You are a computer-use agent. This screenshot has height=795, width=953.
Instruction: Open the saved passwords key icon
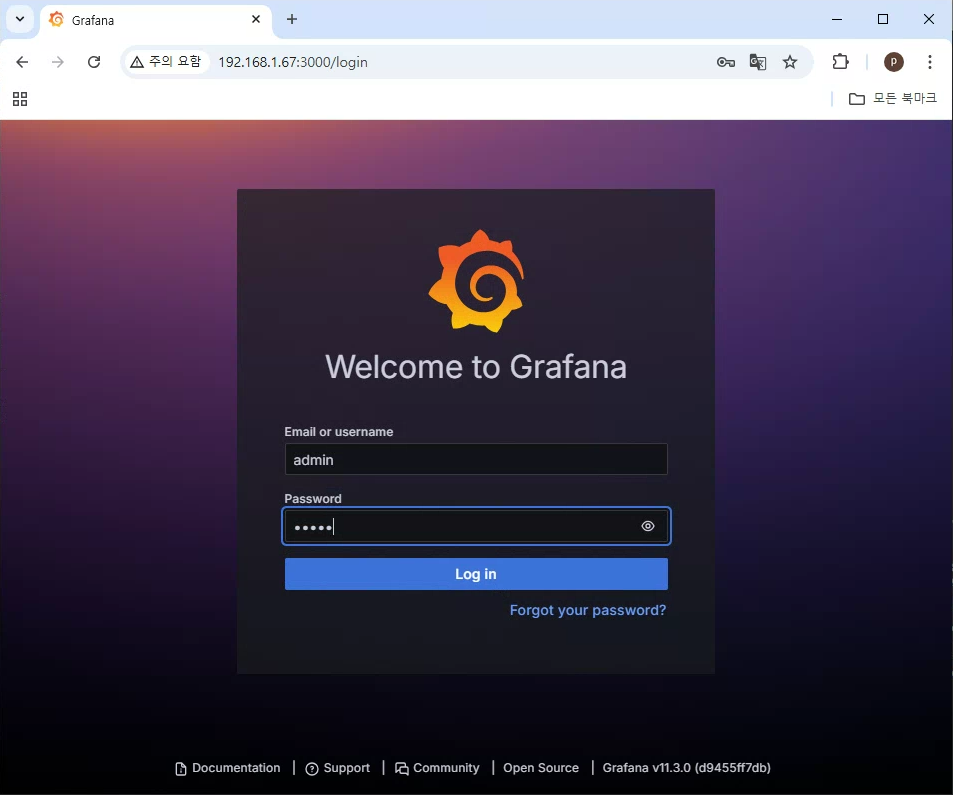pyautogui.click(x=726, y=62)
